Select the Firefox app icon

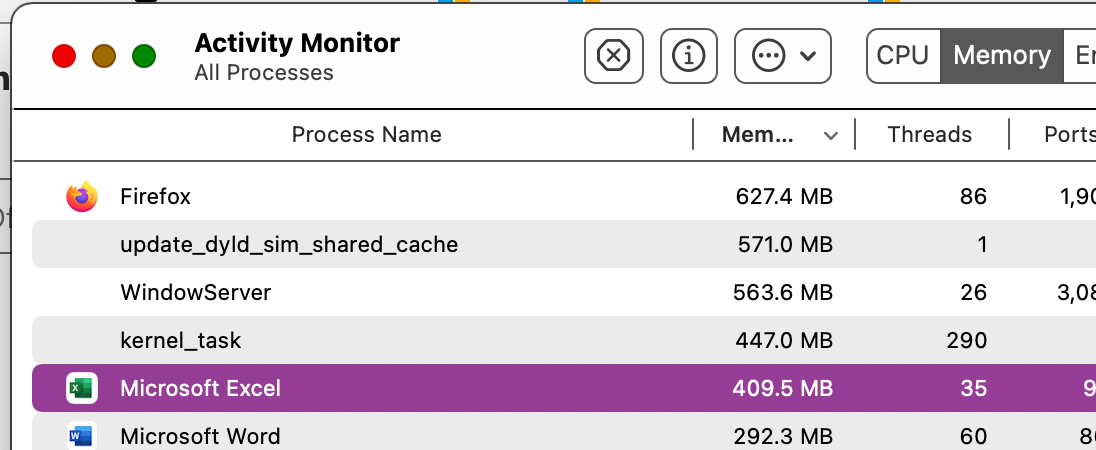82,196
